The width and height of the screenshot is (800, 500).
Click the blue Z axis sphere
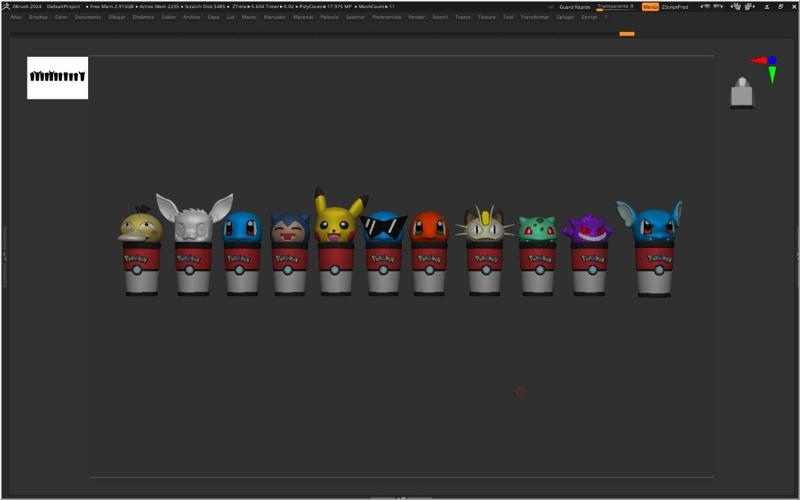point(772,60)
